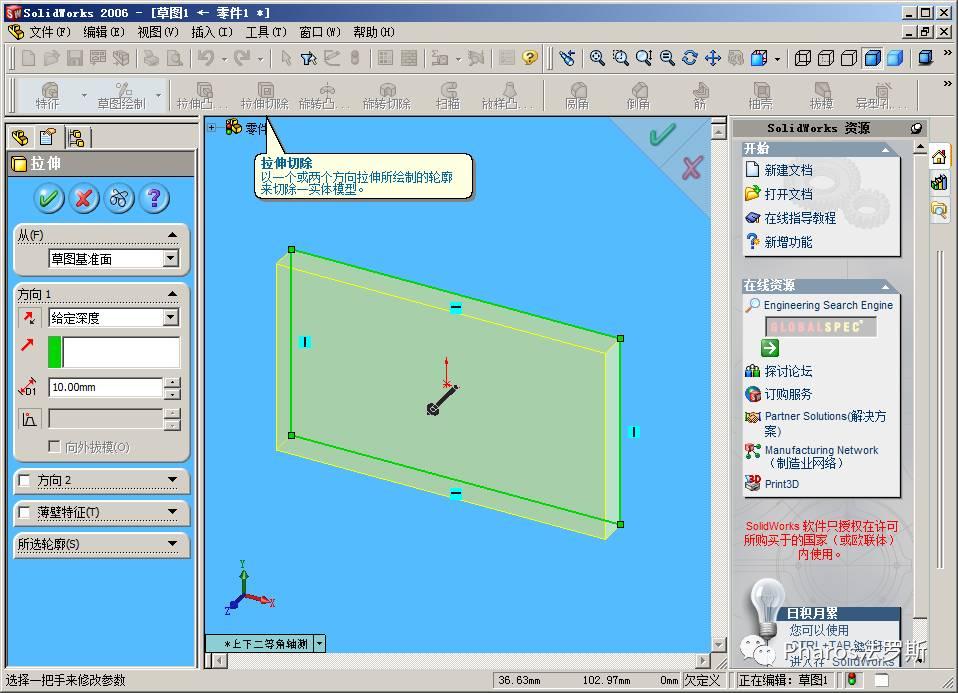Expand the 所选轮廓 section
The height and width of the screenshot is (693, 958).
click(x=173, y=543)
